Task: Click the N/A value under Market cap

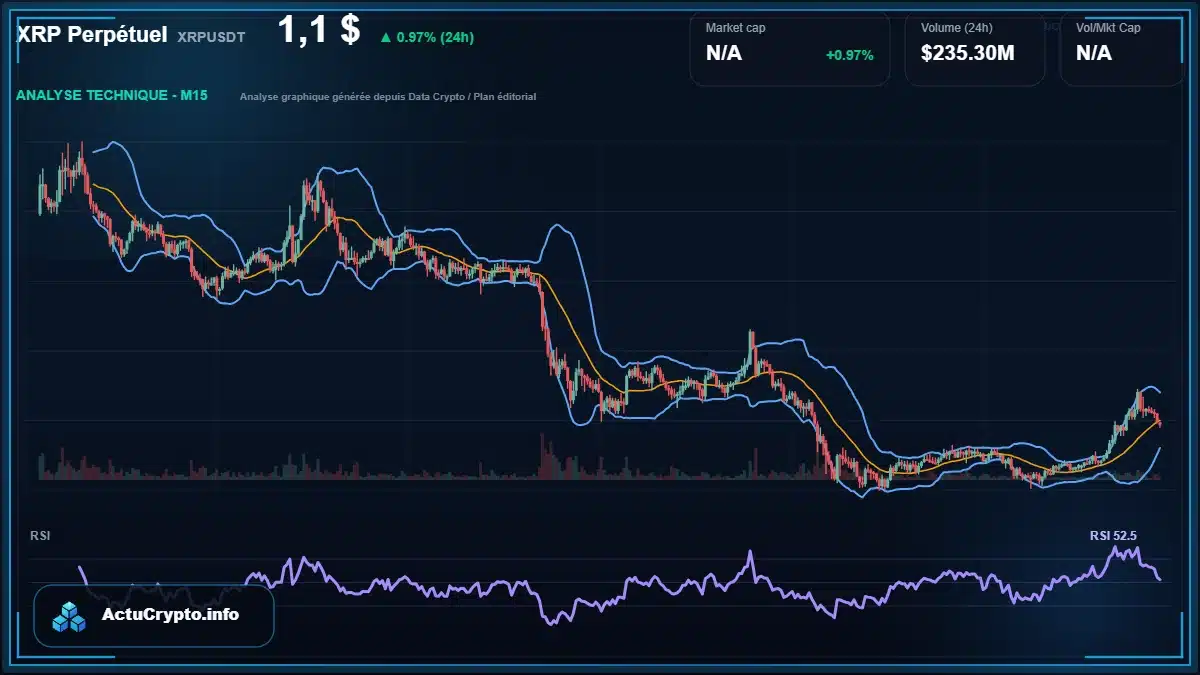Action: [x=724, y=53]
